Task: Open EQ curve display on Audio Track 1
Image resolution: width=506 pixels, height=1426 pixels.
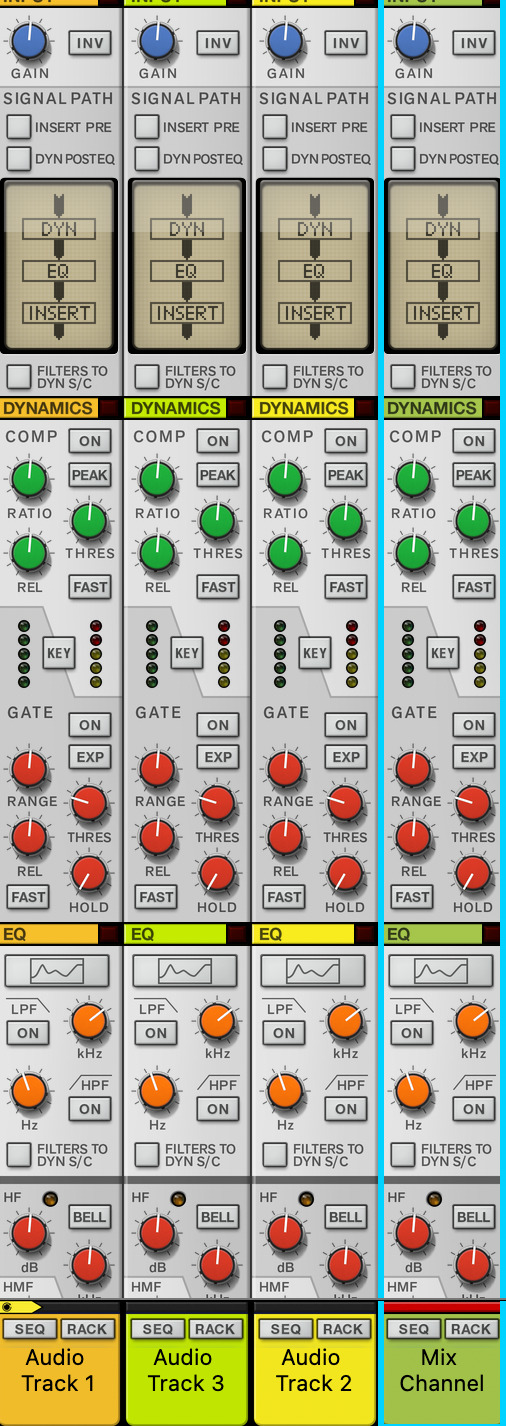Action: click(57, 970)
